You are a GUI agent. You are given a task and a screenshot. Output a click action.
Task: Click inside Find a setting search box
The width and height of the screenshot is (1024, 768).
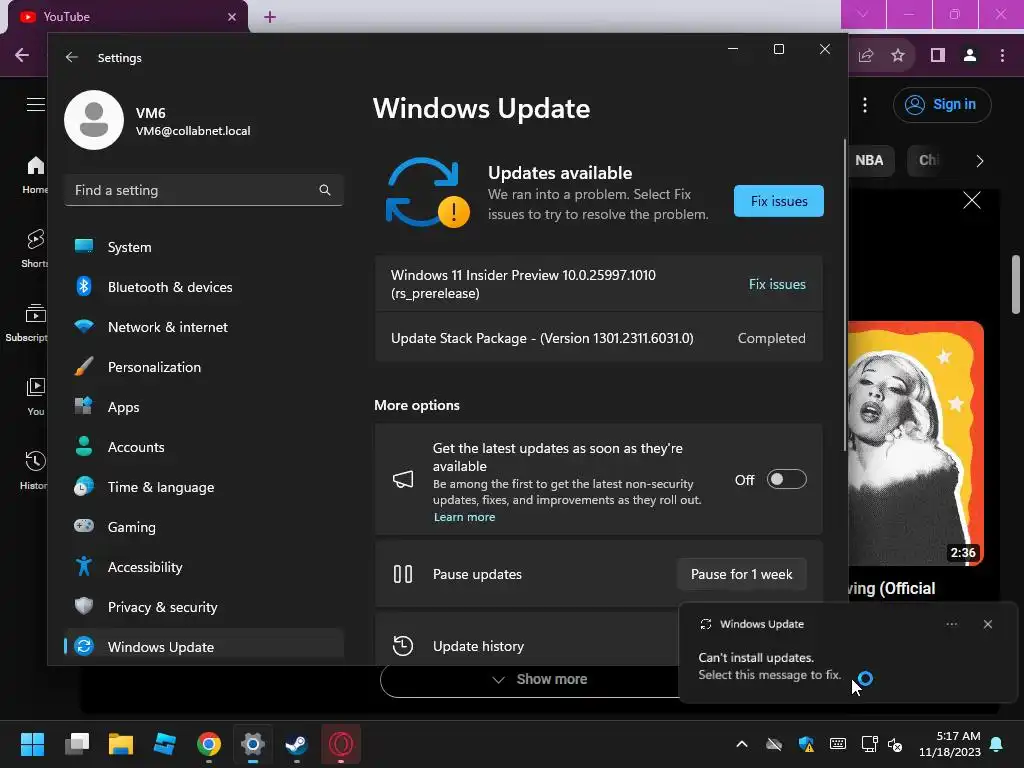click(x=204, y=190)
